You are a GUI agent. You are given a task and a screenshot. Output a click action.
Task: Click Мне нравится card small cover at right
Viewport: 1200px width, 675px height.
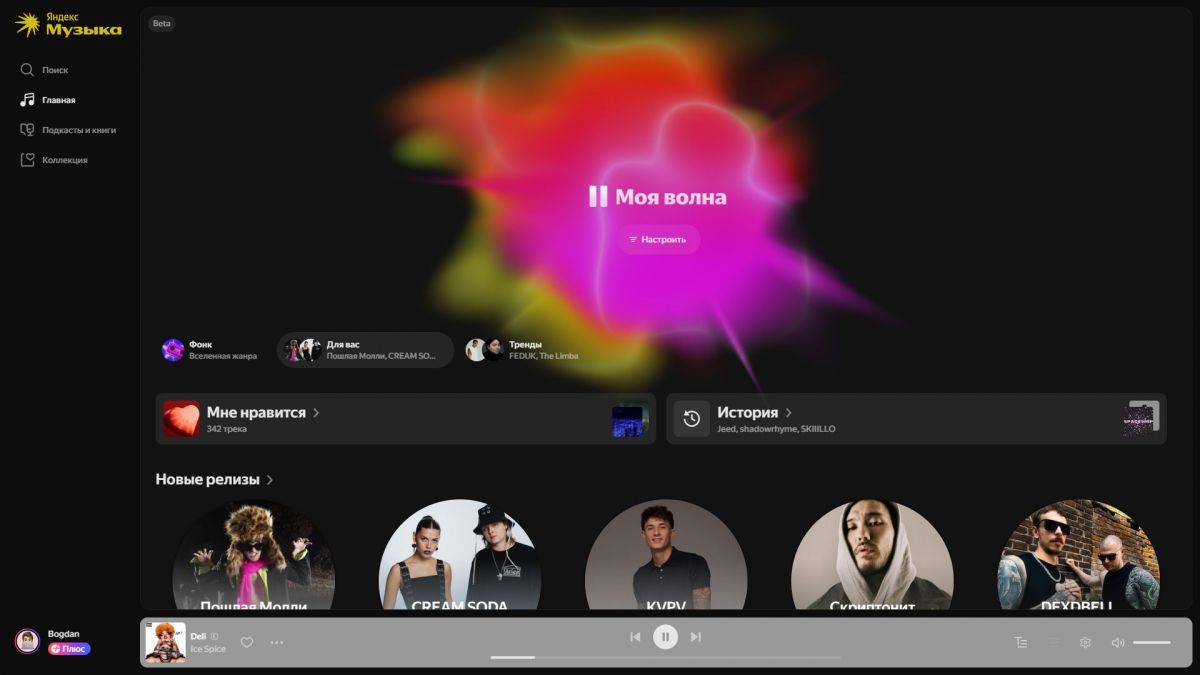click(x=630, y=420)
